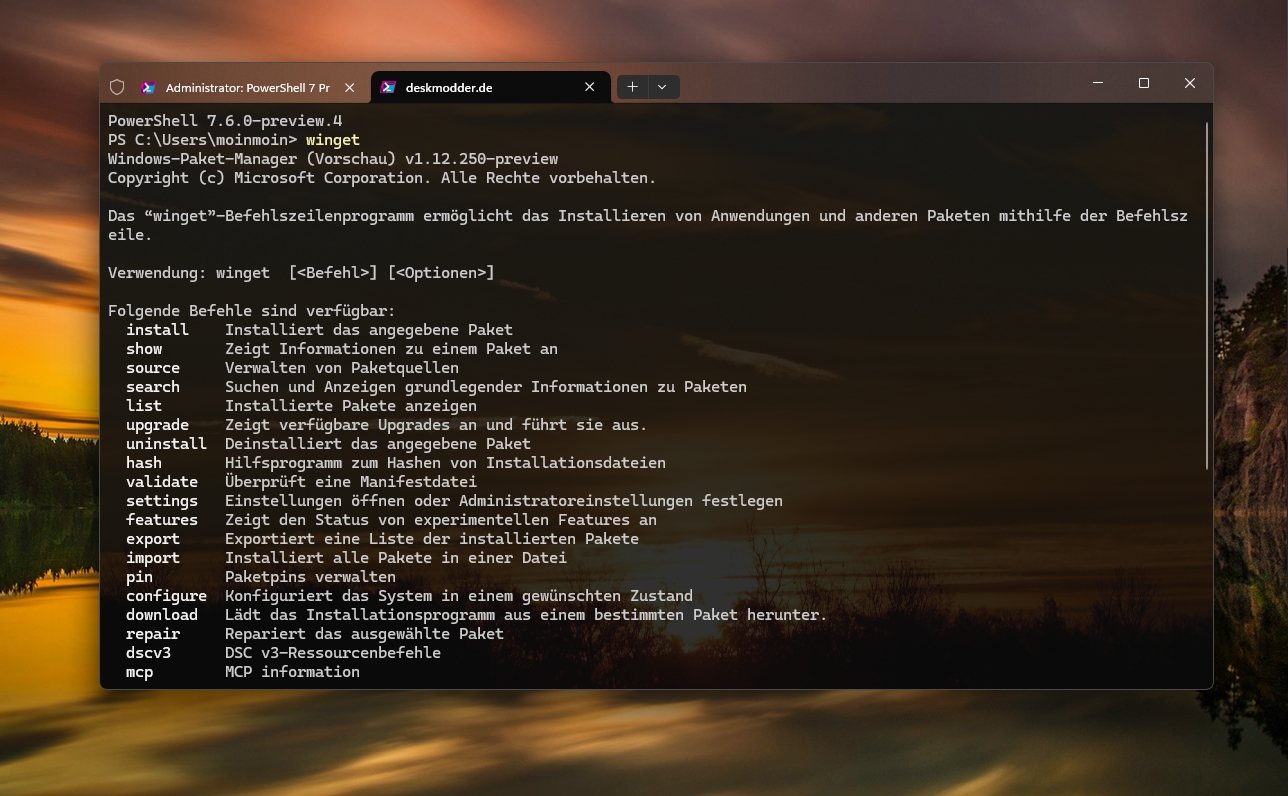Click the 'configure' command entry
The image size is (1288, 796).
pyautogui.click(x=166, y=596)
